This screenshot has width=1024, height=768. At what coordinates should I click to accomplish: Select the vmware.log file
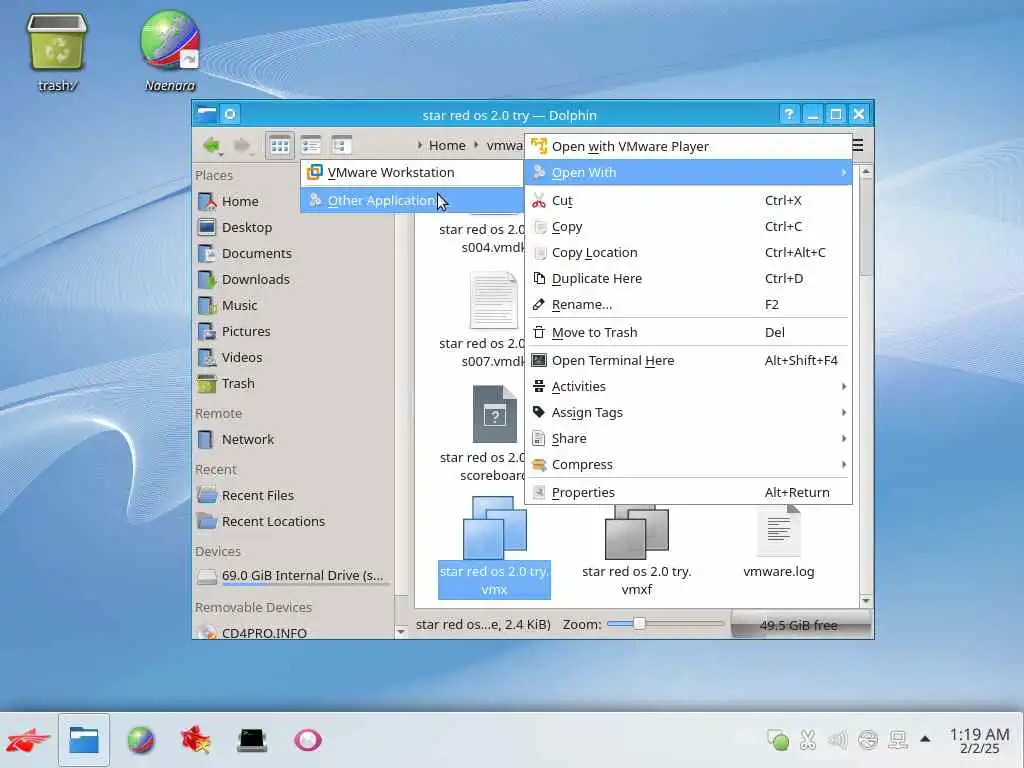click(778, 542)
